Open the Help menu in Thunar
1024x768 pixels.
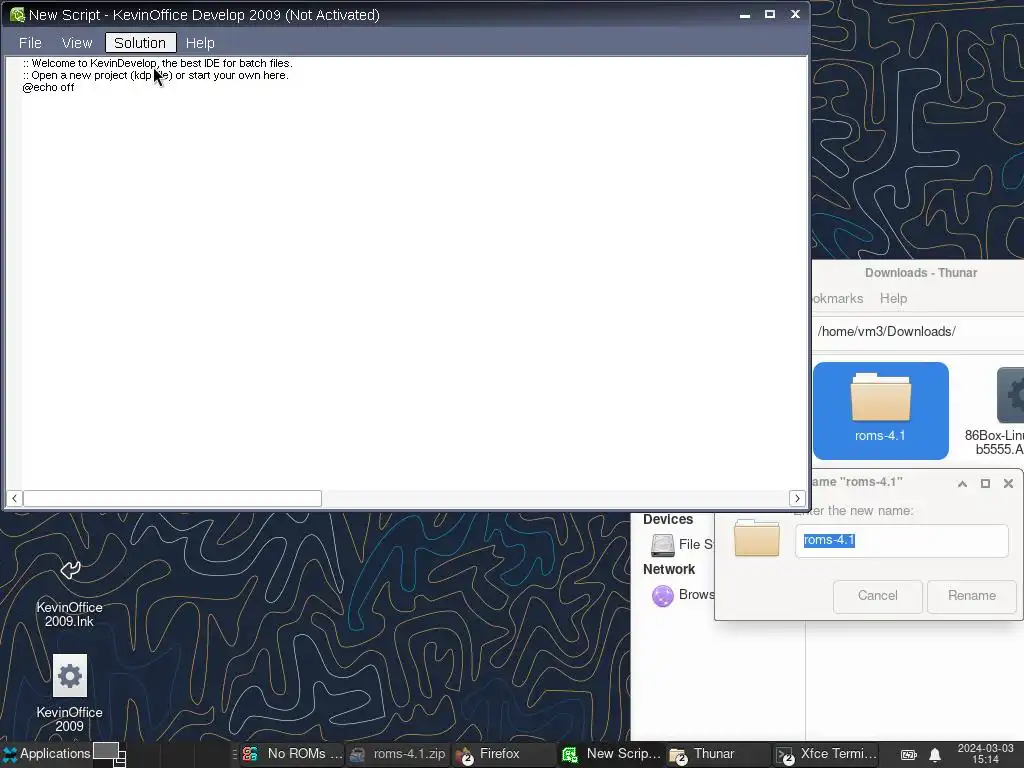point(893,298)
